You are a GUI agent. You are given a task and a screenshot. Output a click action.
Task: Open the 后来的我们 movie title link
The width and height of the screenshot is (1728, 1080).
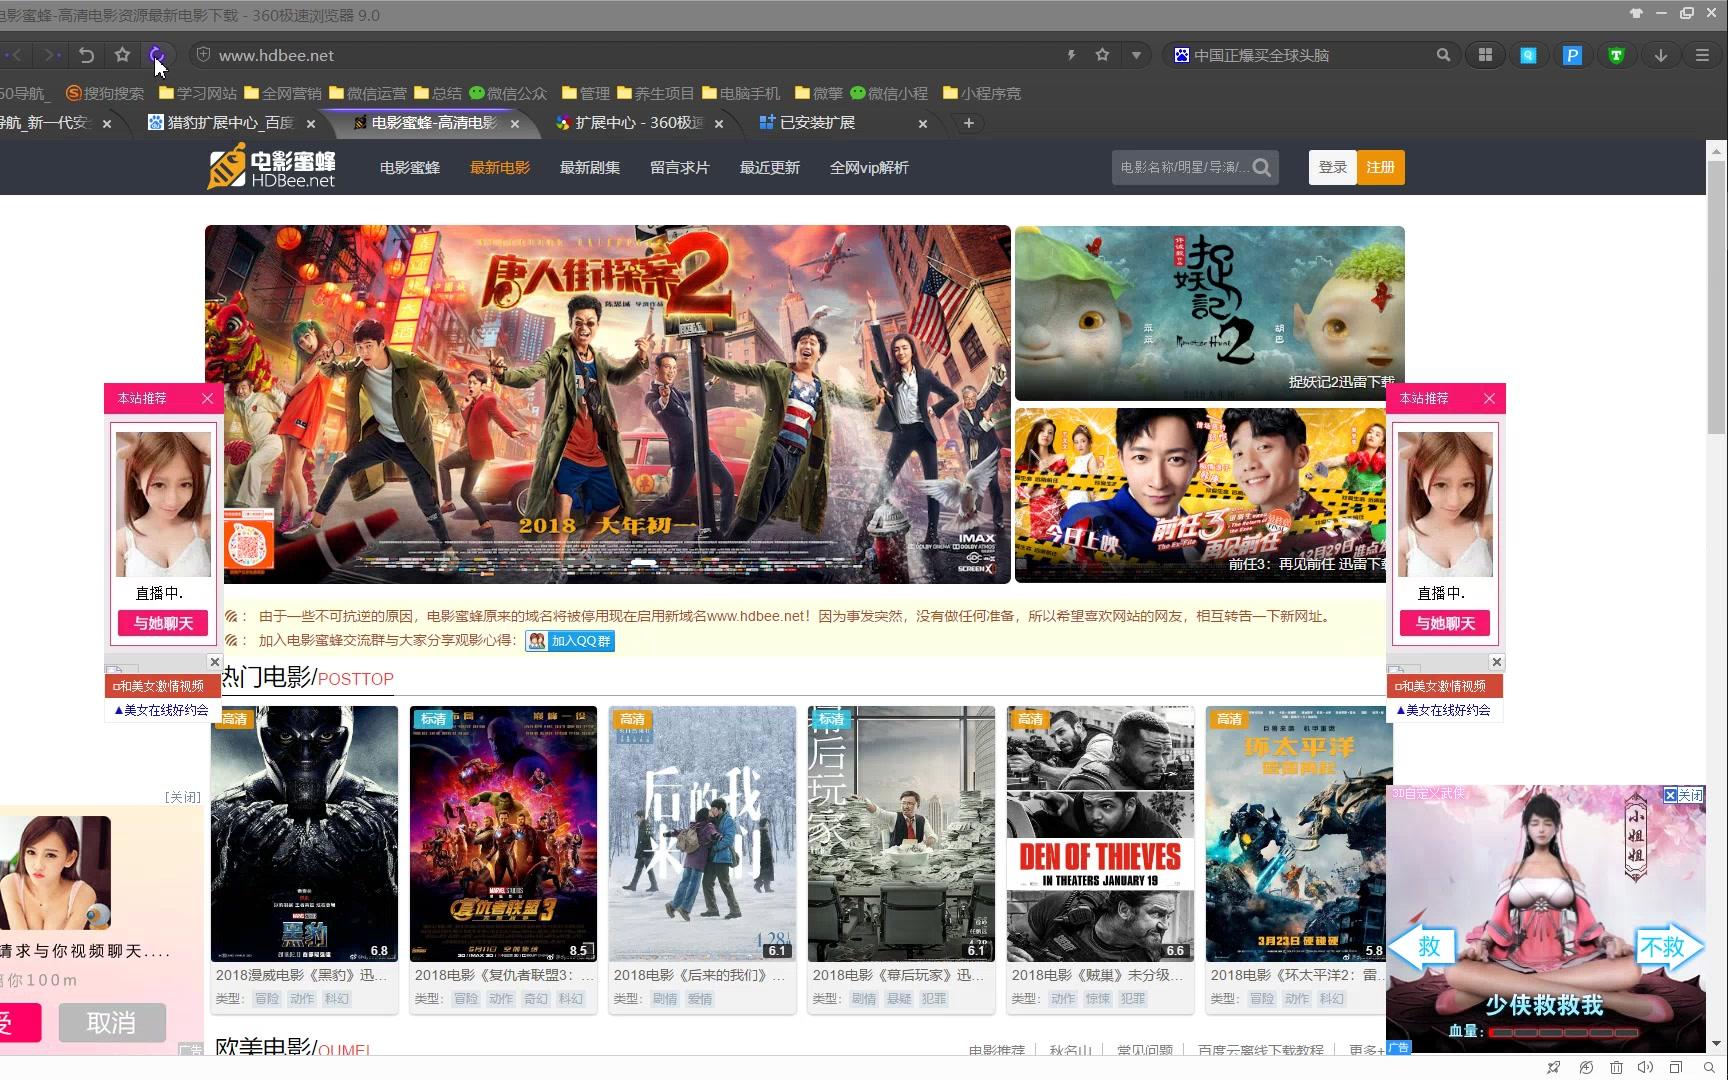pos(699,975)
